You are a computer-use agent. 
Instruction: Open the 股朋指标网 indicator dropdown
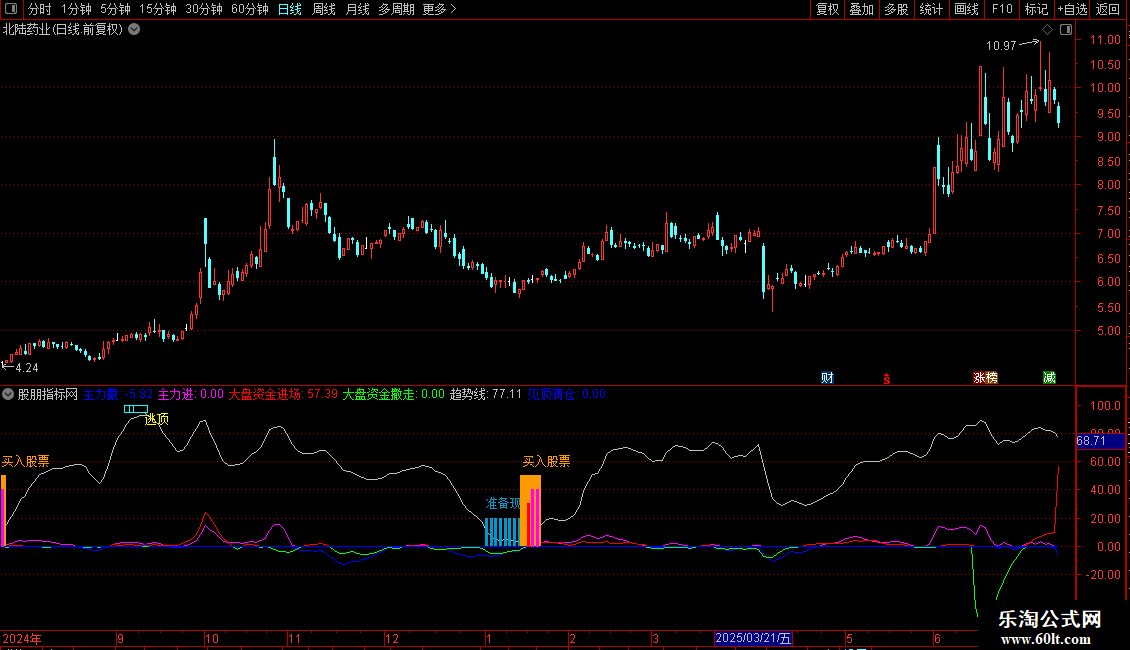[8, 394]
